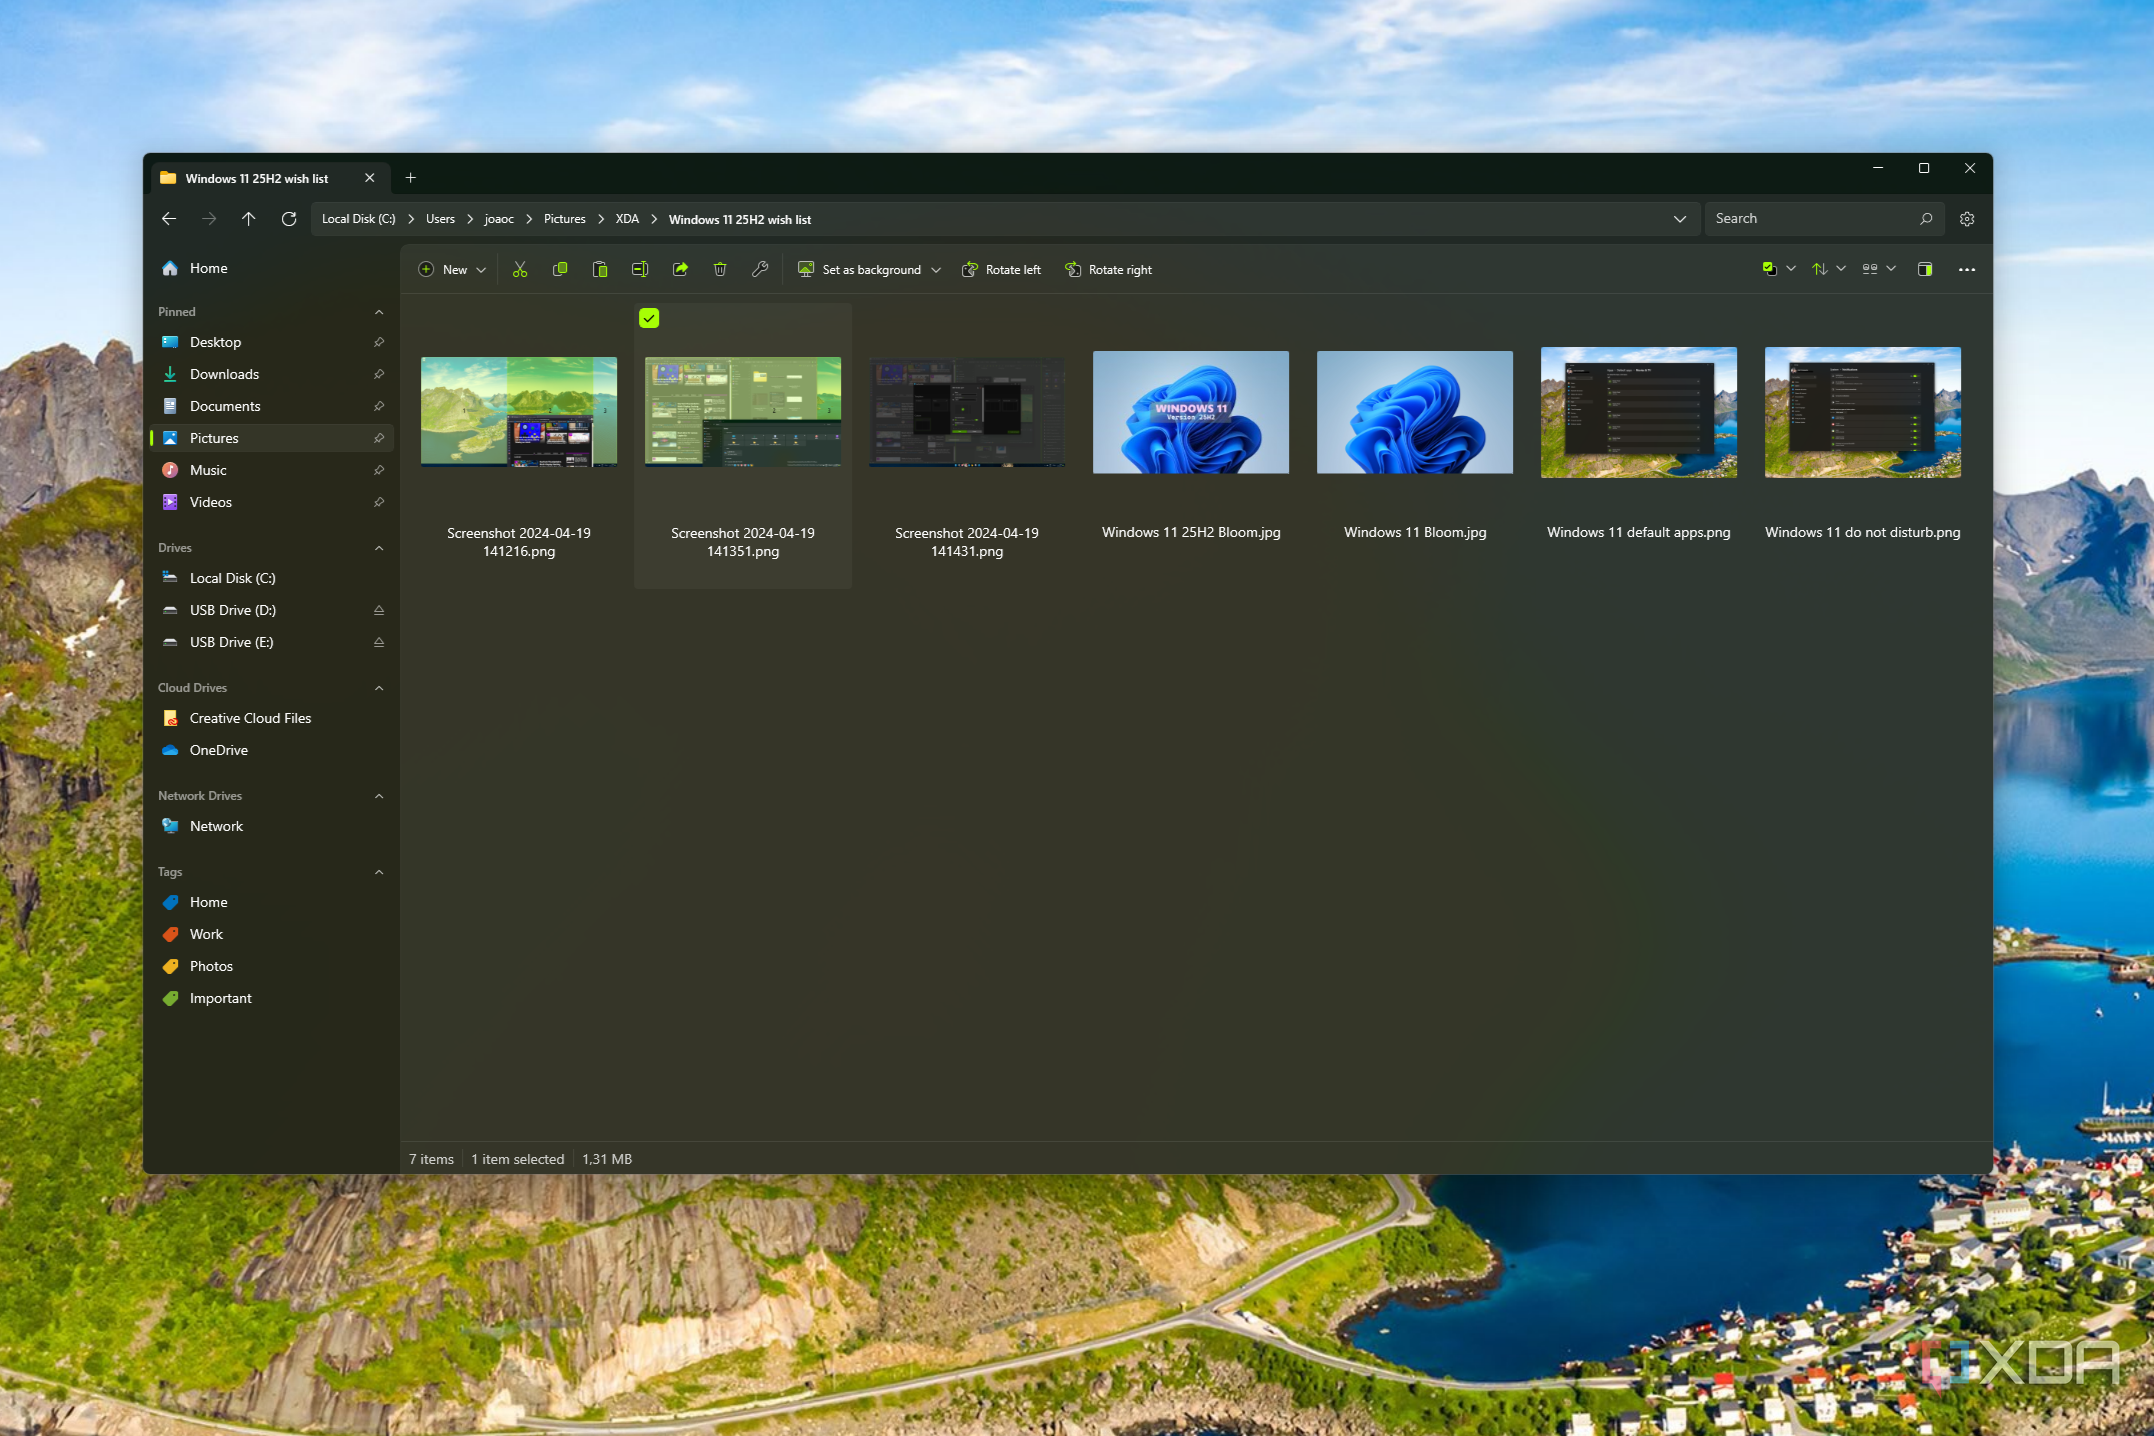Toggle the preview pane
The width and height of the screenshot is (2154, 1436).
(1924, 269)
